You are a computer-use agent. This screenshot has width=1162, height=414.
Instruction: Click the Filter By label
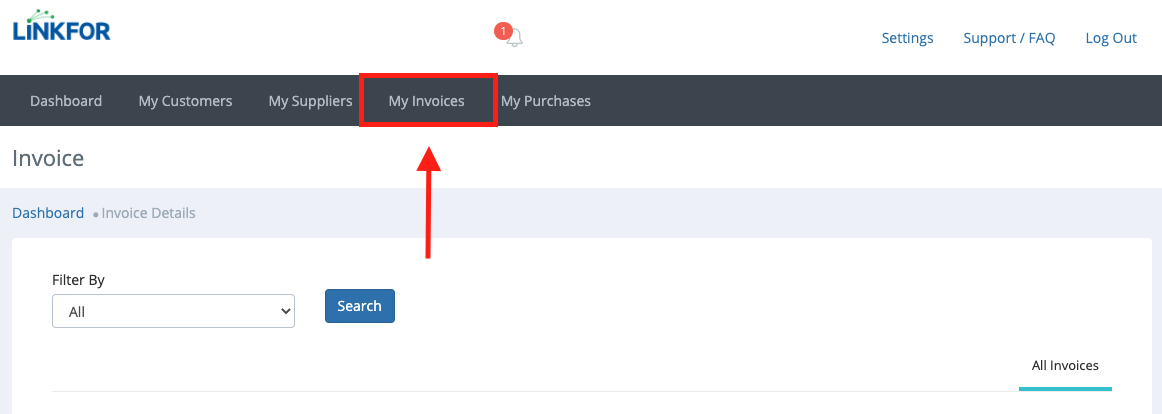(x=79, y=280)
